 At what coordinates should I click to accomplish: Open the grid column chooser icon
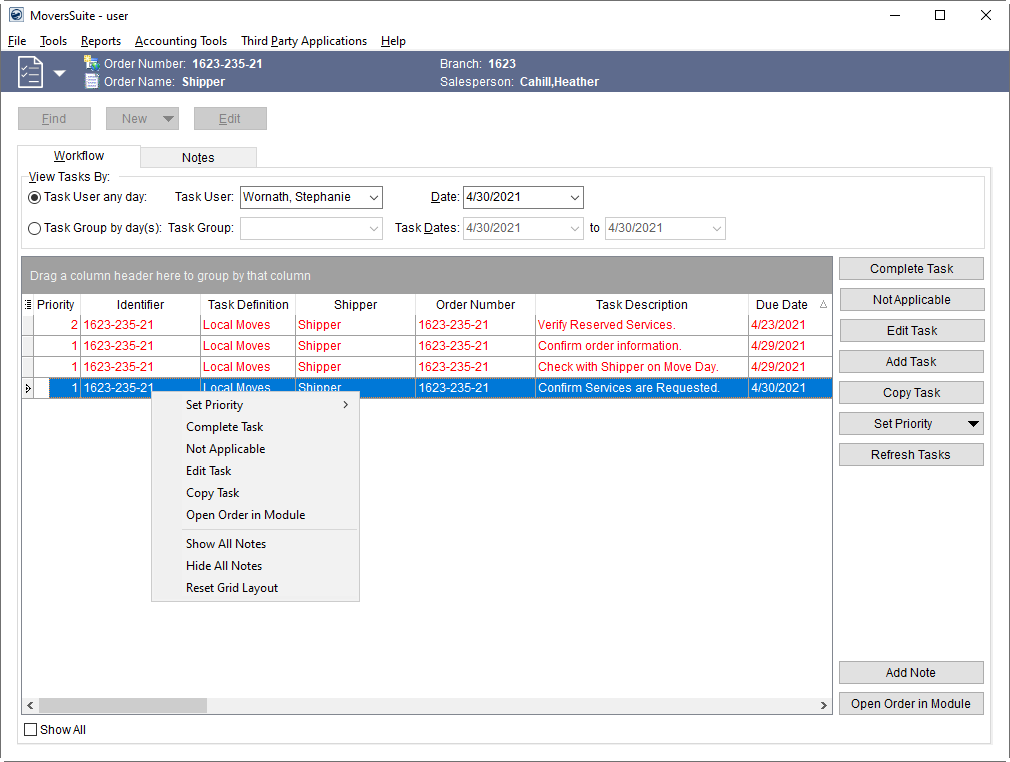(28, 305)
